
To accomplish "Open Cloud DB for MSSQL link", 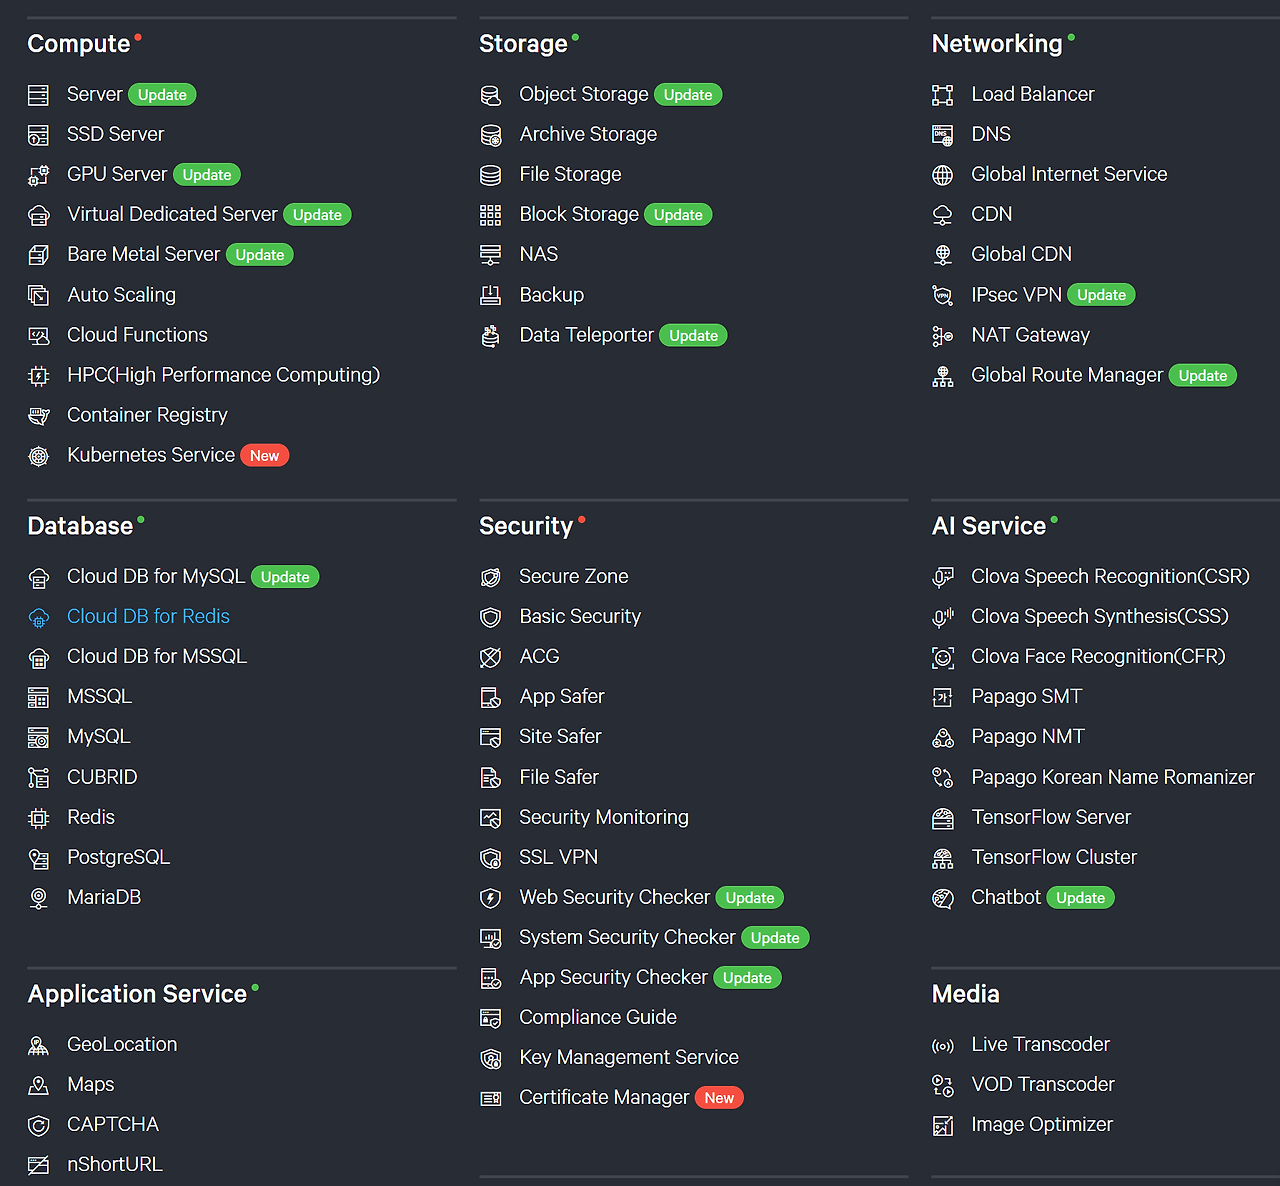I will pos(157,656).
